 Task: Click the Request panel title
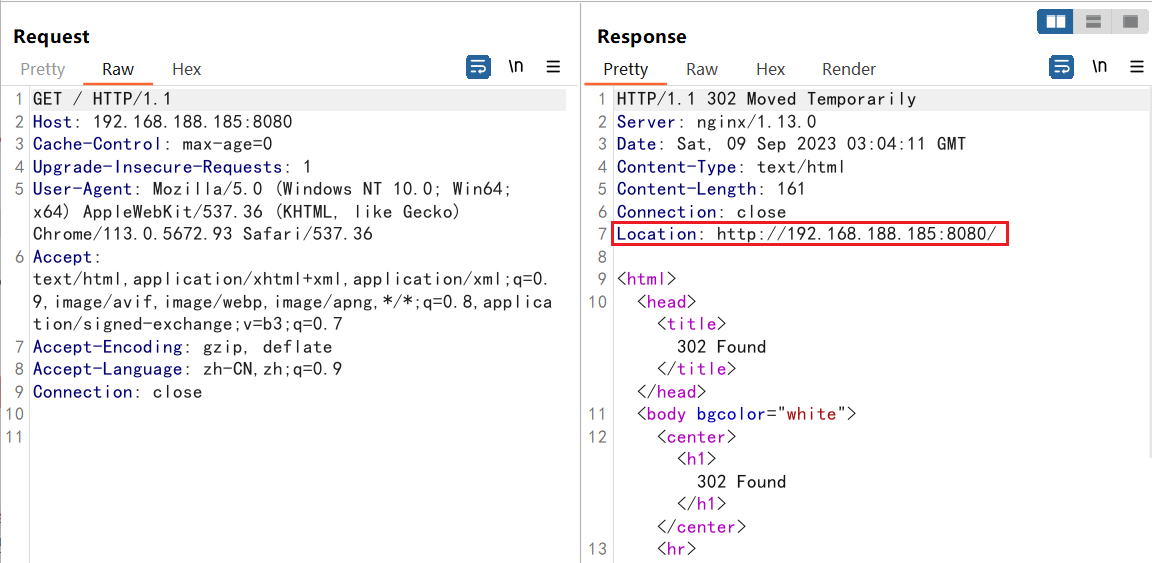pos(51,36)
